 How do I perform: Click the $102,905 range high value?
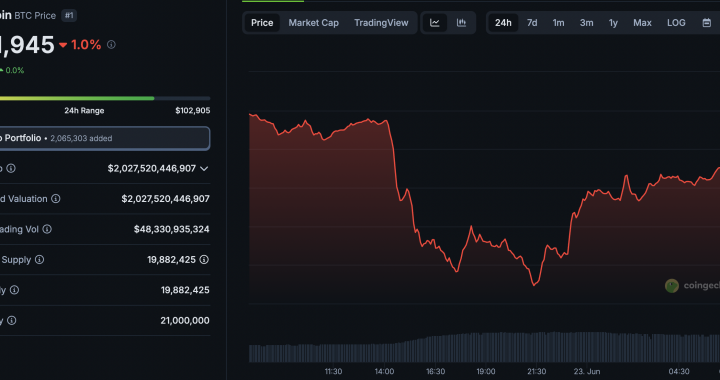click(x=192, y=111)
